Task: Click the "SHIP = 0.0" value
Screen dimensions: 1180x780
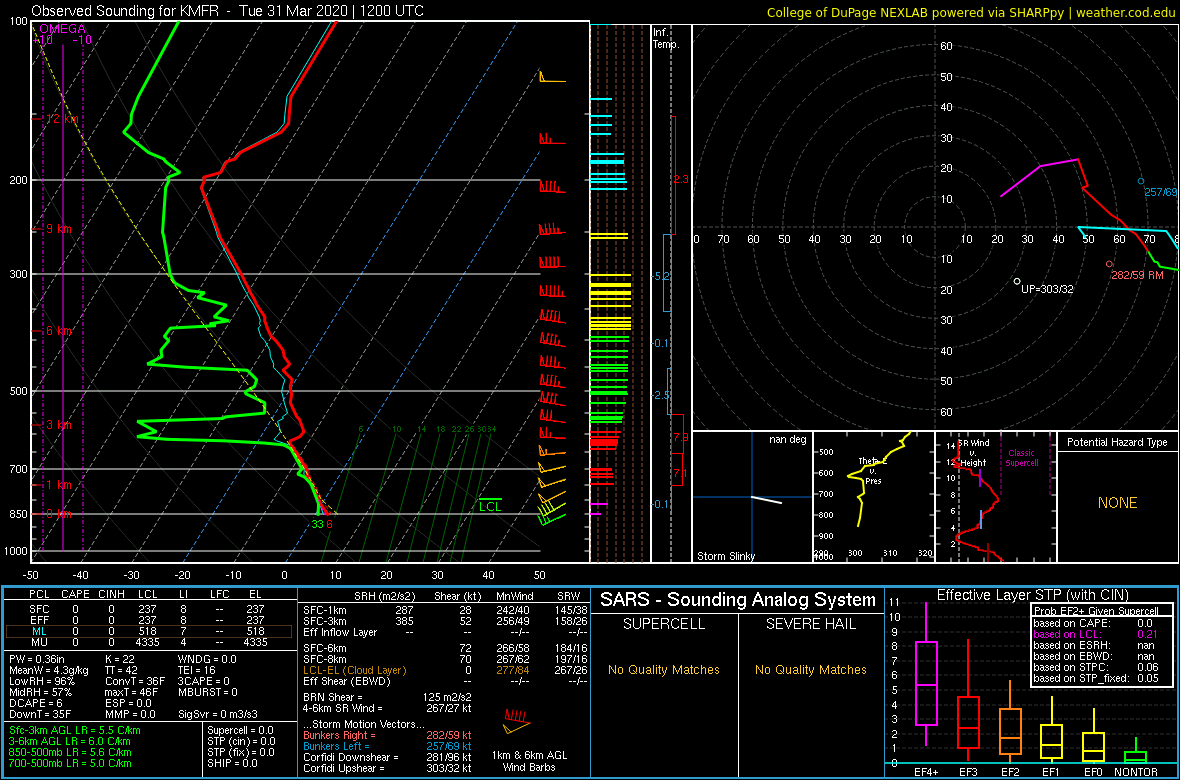Action: (233, 763)
